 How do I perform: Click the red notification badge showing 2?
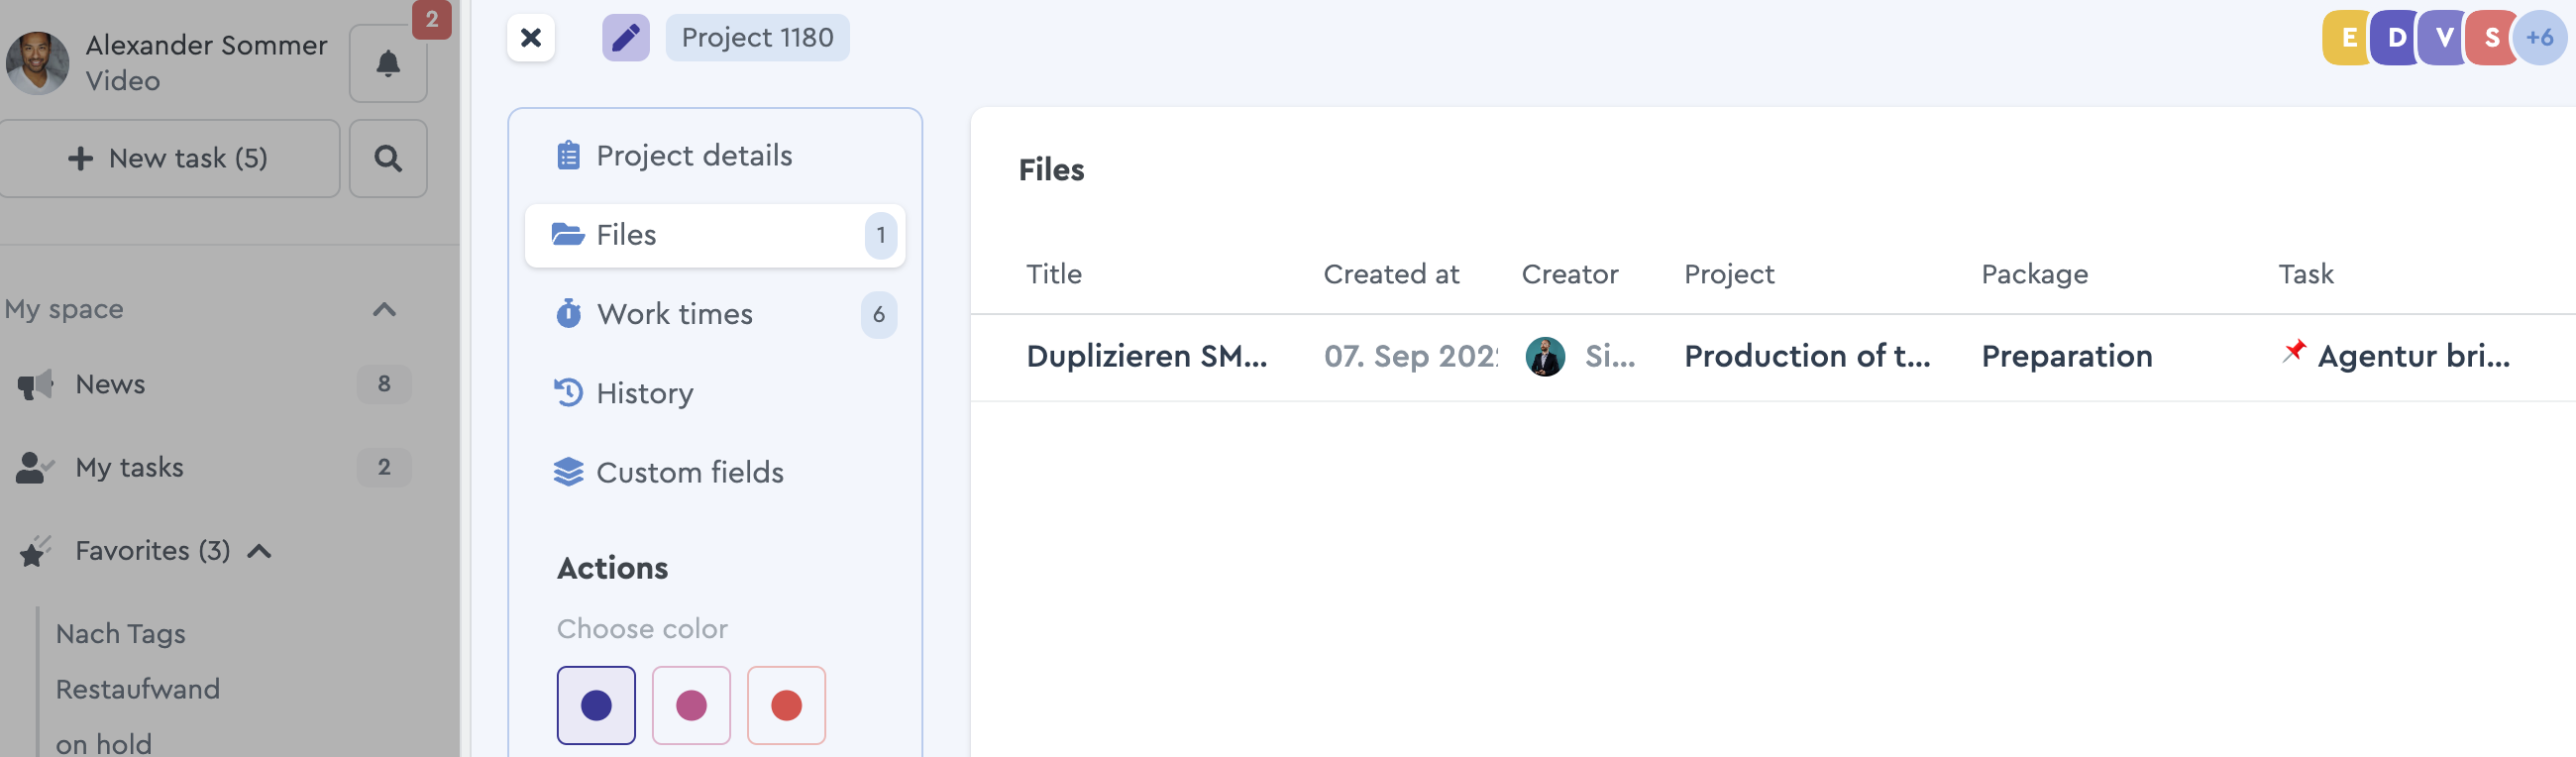pos(431,19)
